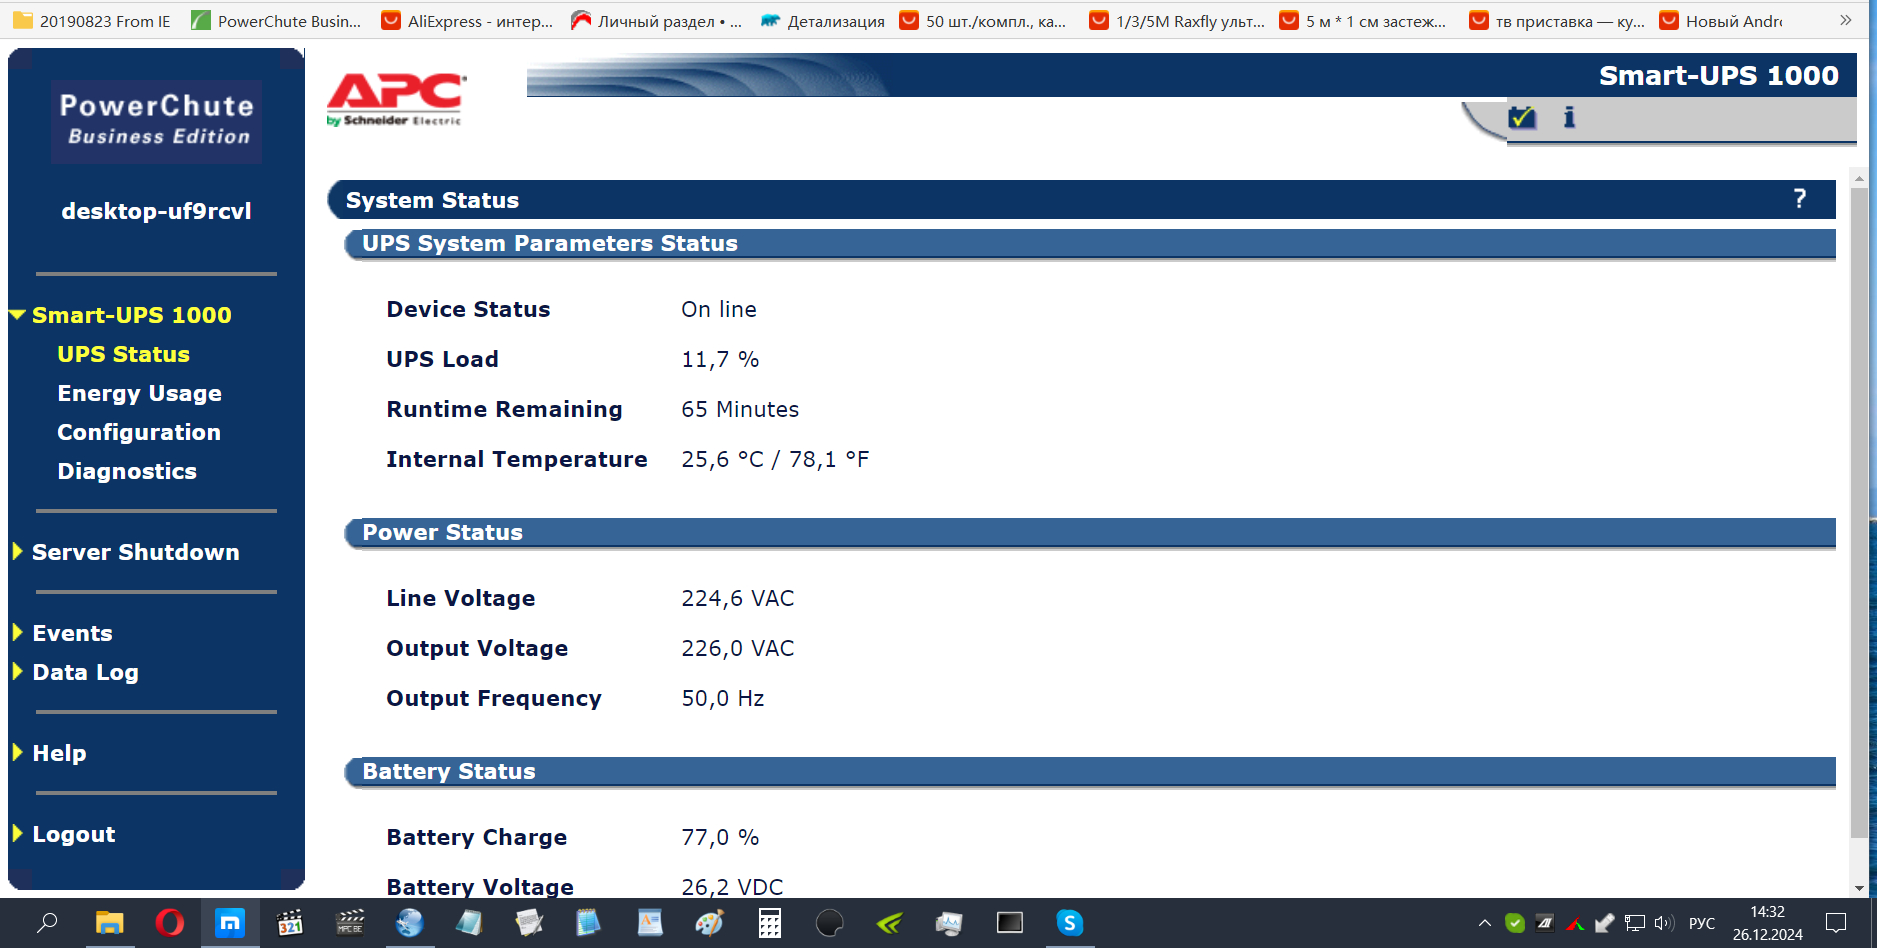The height and width of the screenshot is (948, 1877).
Task: Click the page scrollbar up arrow
Action: point(1859,178)
